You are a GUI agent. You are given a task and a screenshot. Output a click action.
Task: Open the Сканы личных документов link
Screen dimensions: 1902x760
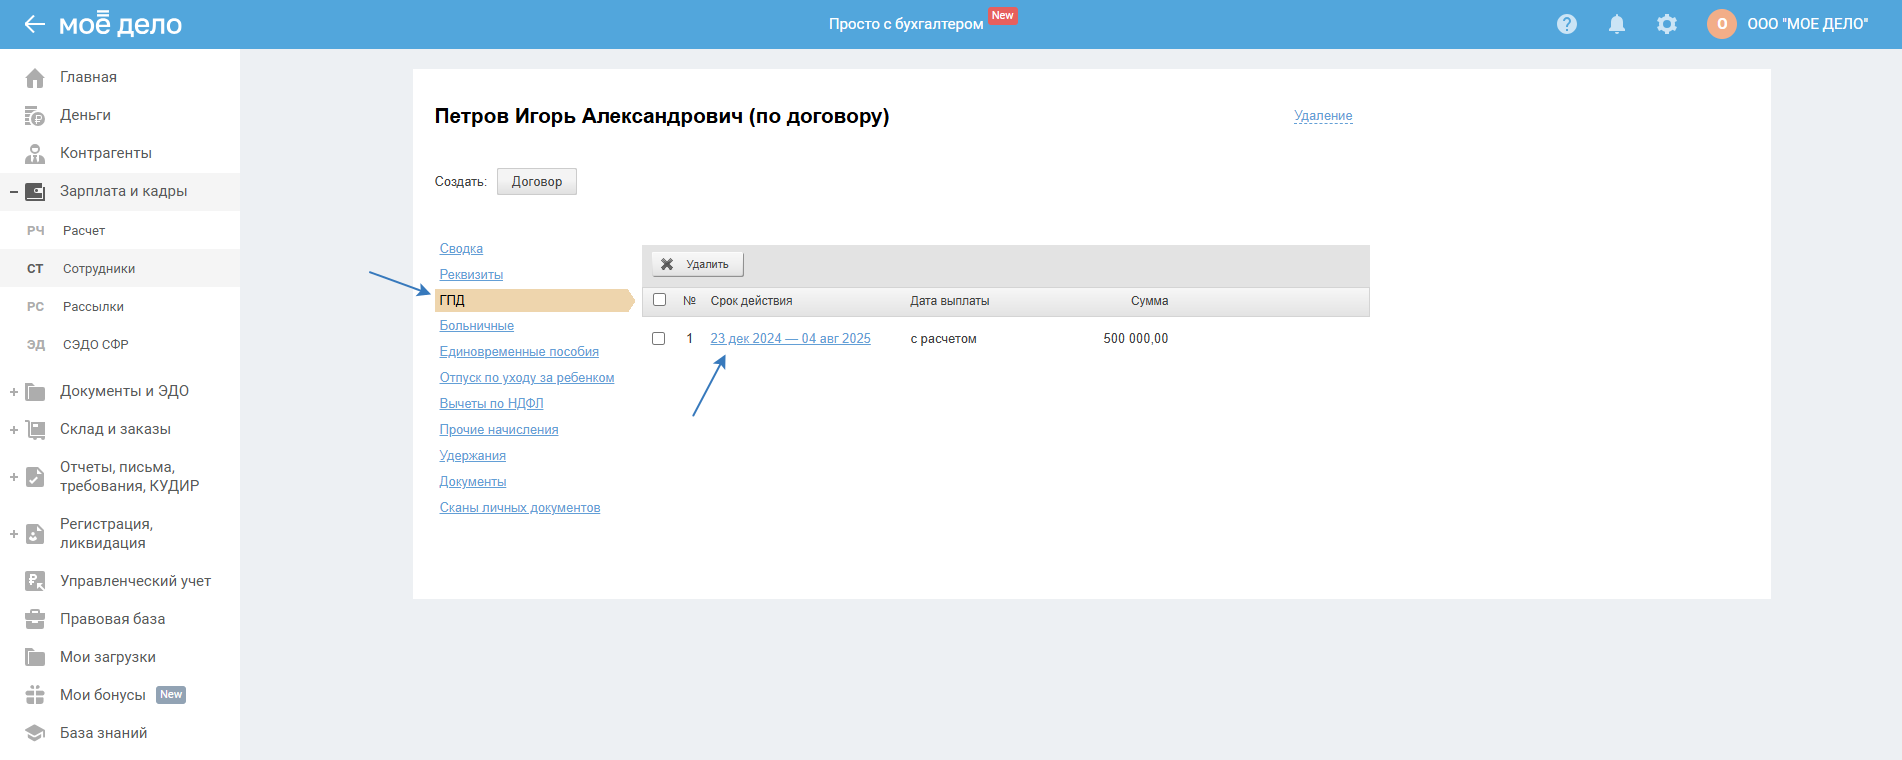coord(520,508)
